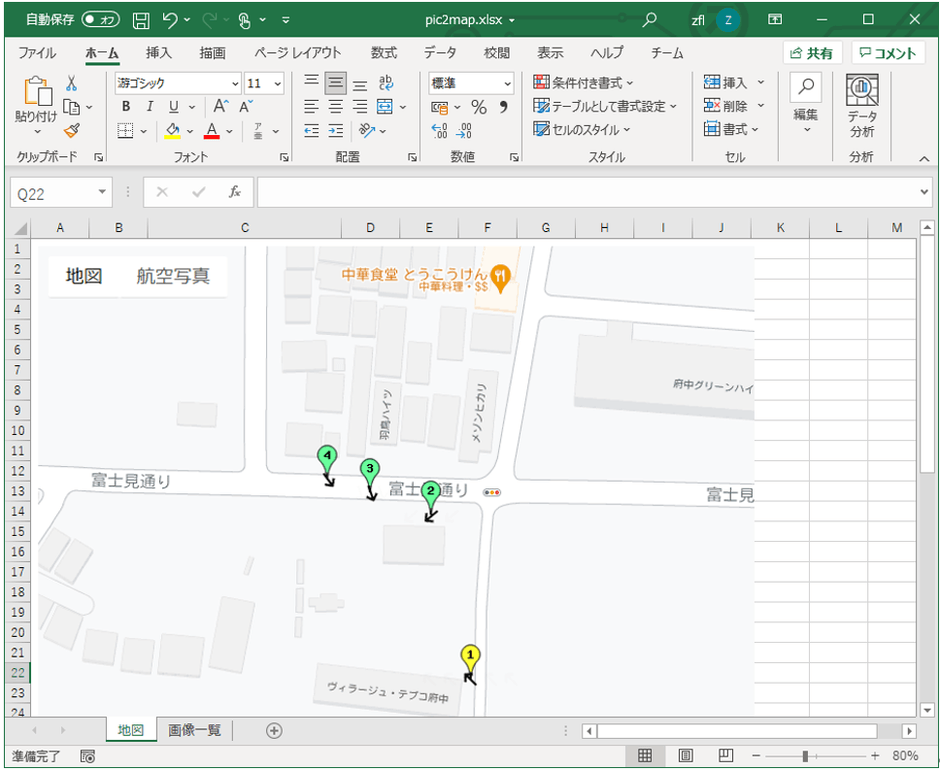The width and height of the screenshot is (940, 769).
Task: Insert cells using the 挿入 icon
Action: tap(722, 82)
